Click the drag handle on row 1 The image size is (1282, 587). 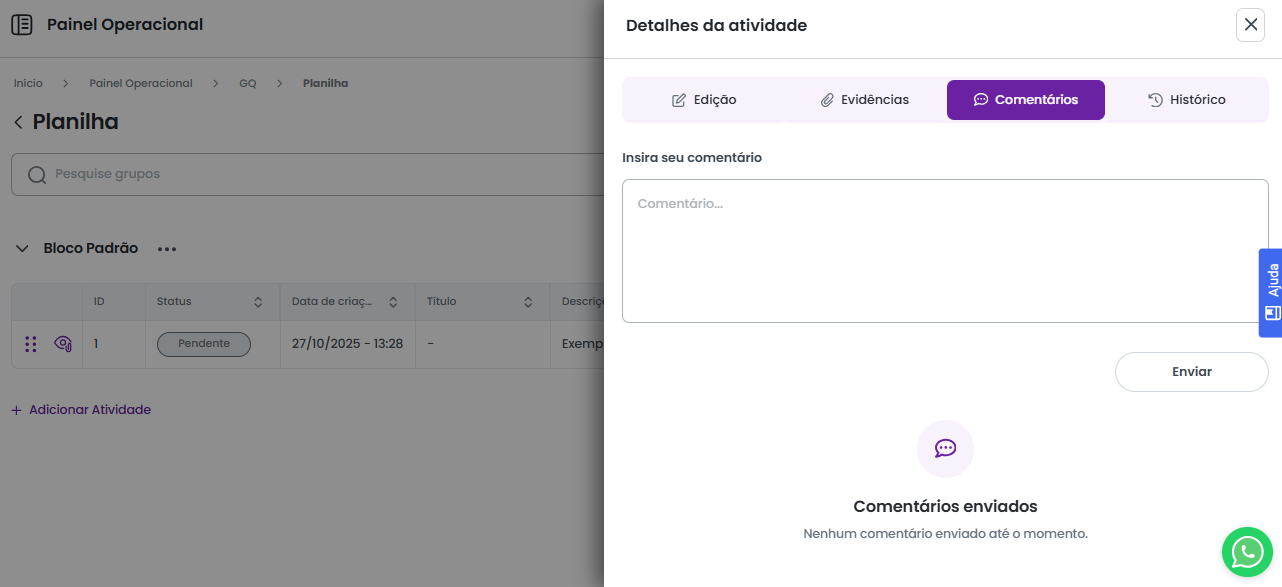(31, 344)
